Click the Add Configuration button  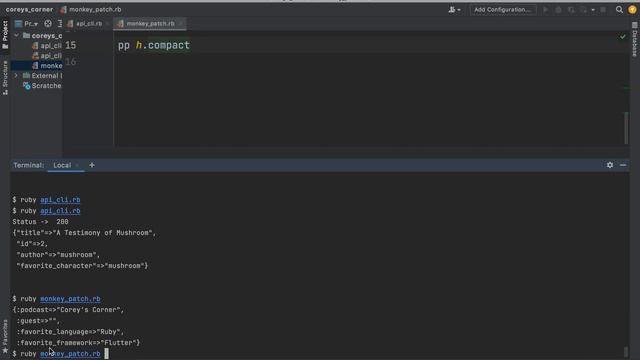coord(503,9)
